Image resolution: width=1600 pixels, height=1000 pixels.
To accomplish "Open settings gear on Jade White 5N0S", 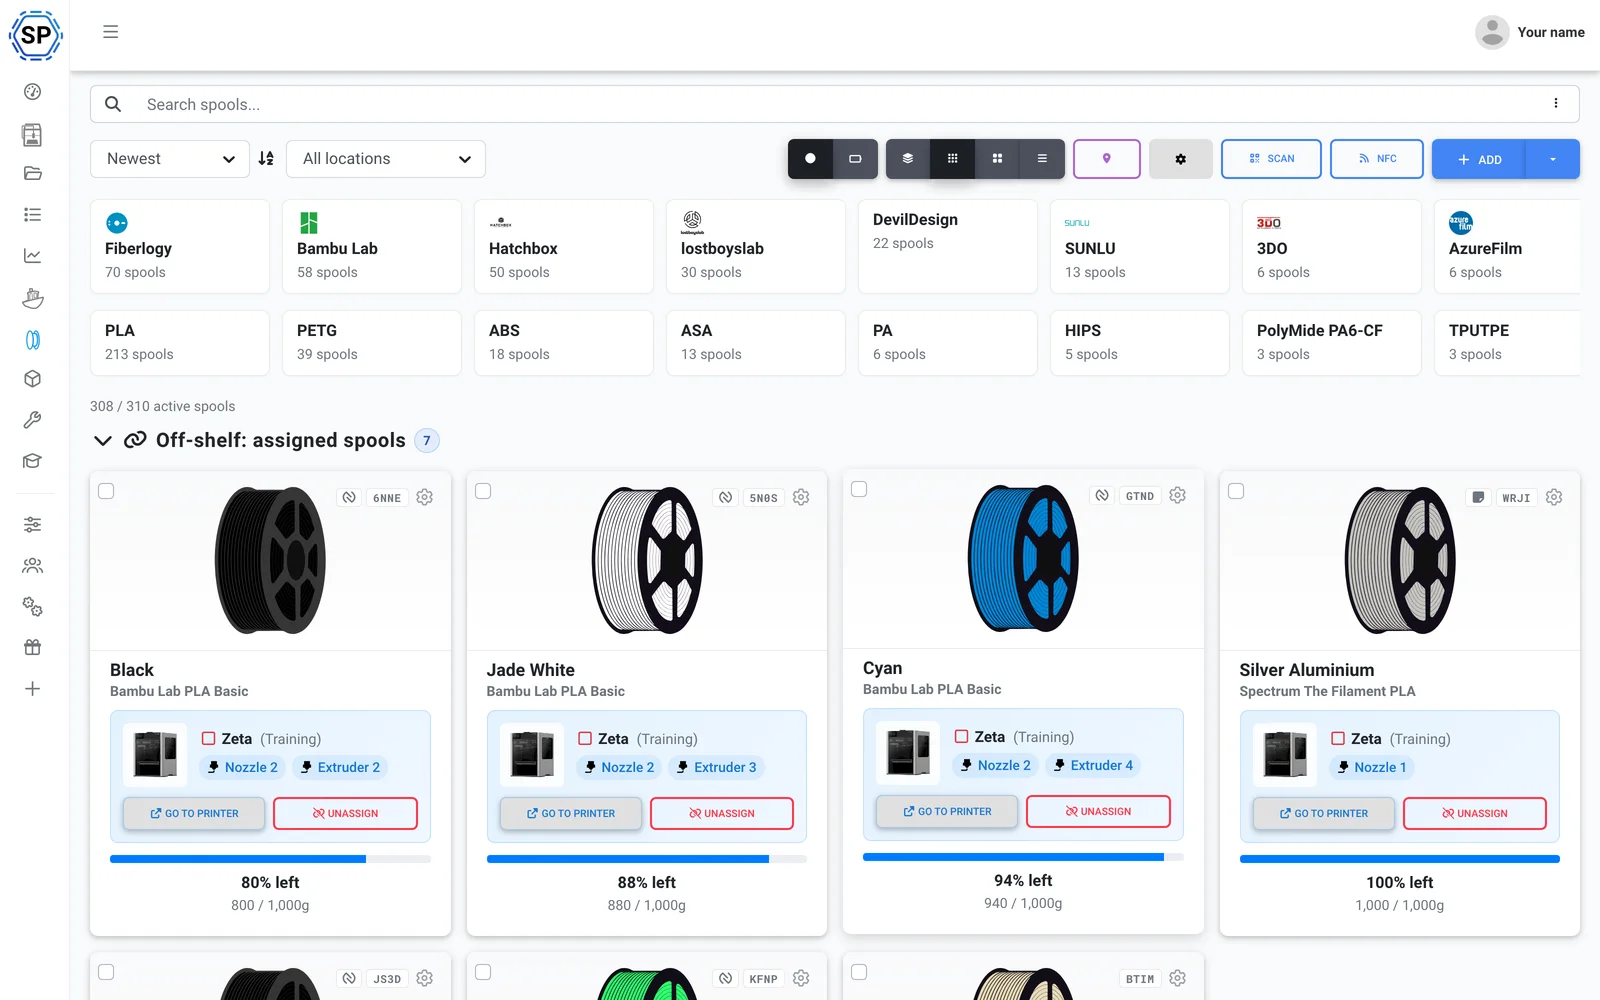I will (801, 497).
